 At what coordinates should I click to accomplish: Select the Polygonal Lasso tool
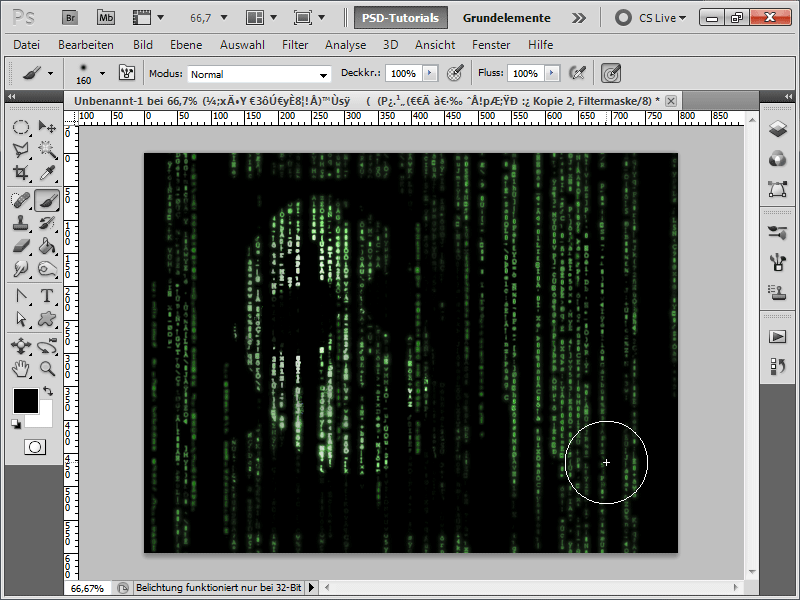(20, 149)
